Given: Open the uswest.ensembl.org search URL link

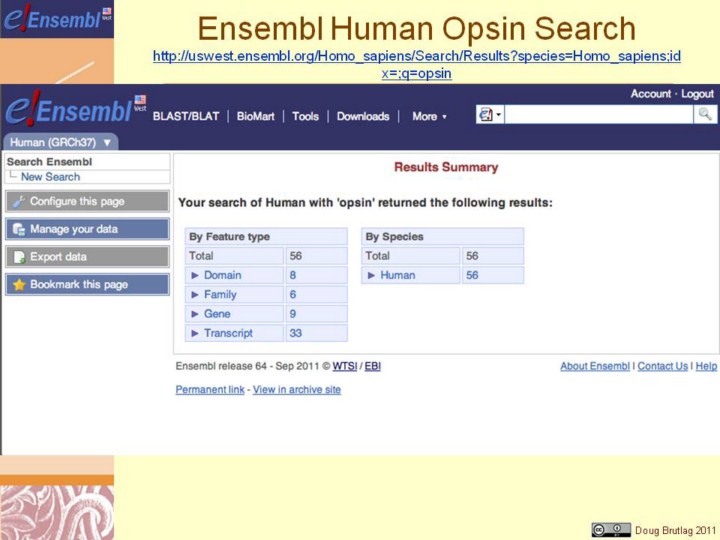Looking at the screenshot, I should click(x=416, y=64).
